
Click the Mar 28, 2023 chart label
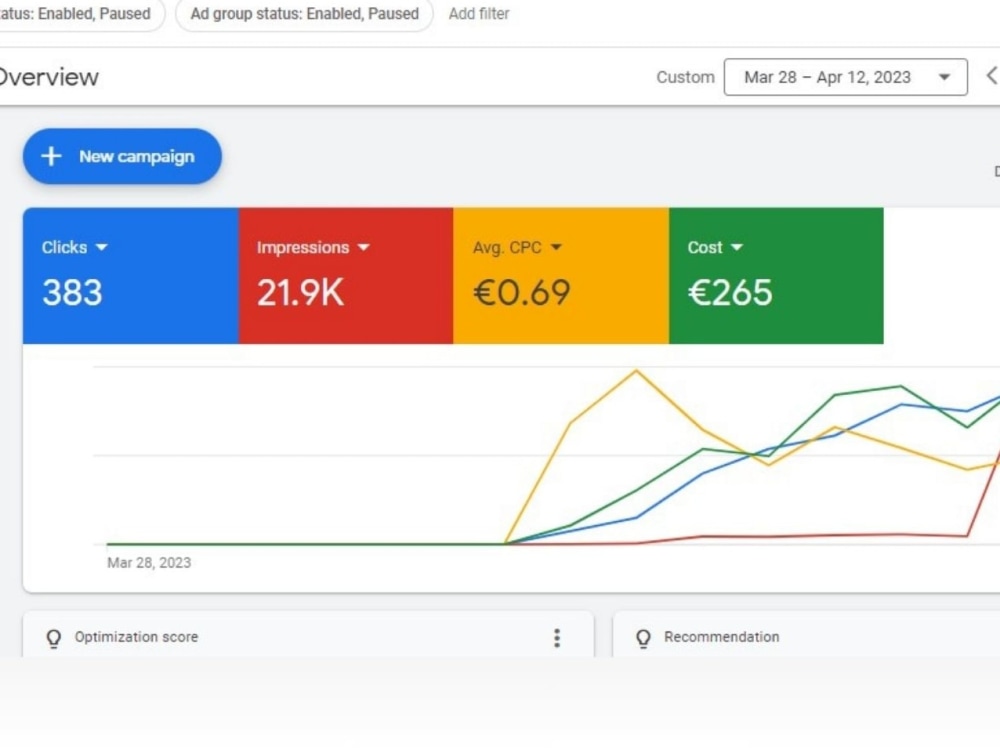[149, 562]
